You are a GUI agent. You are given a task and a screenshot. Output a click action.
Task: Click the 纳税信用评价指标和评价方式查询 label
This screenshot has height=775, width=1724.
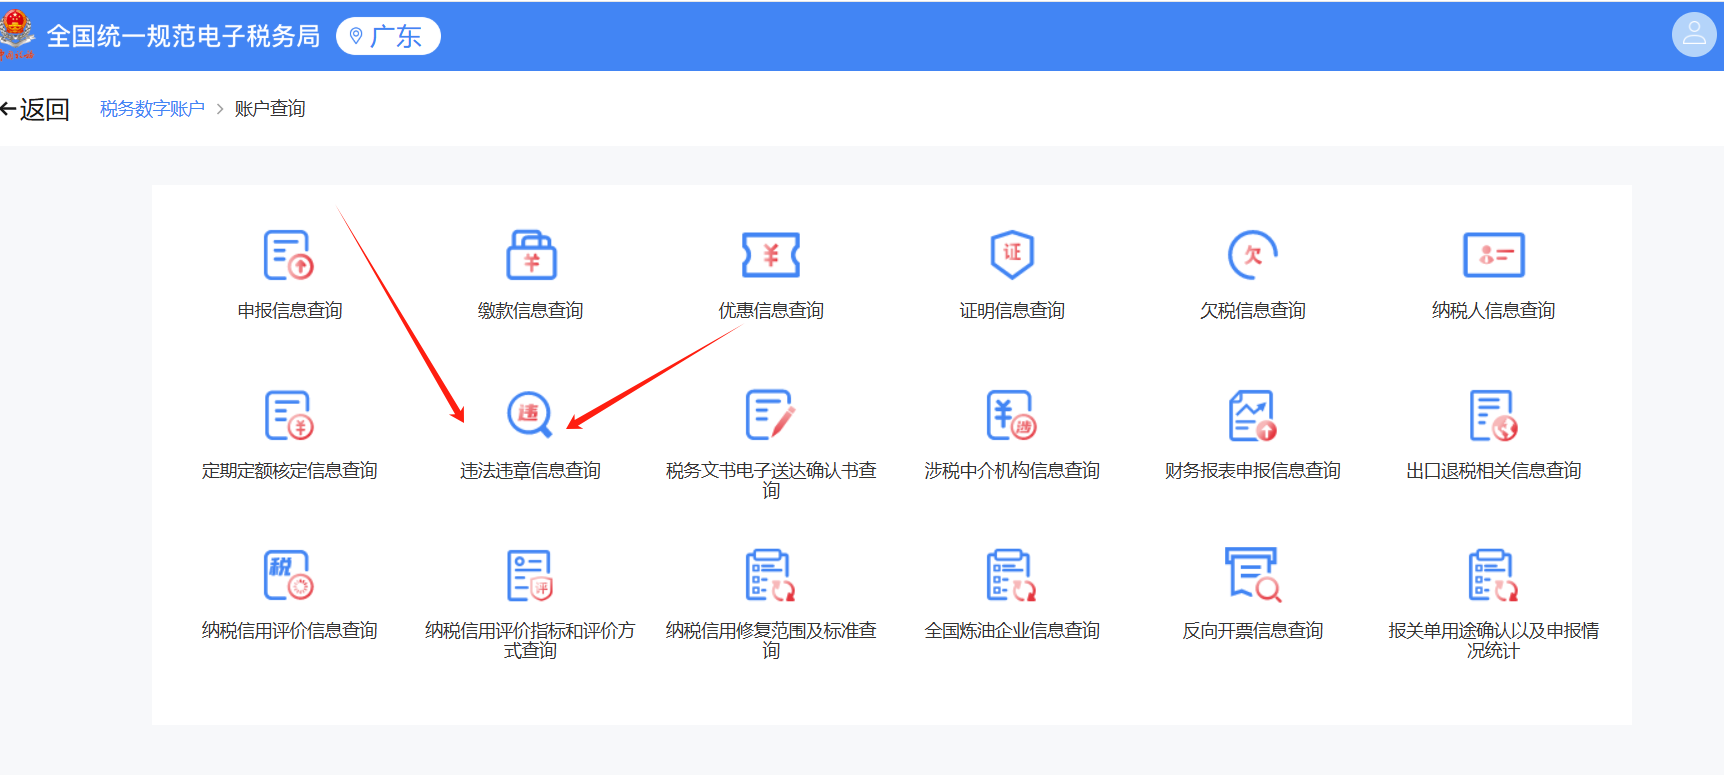click(530, 640)
